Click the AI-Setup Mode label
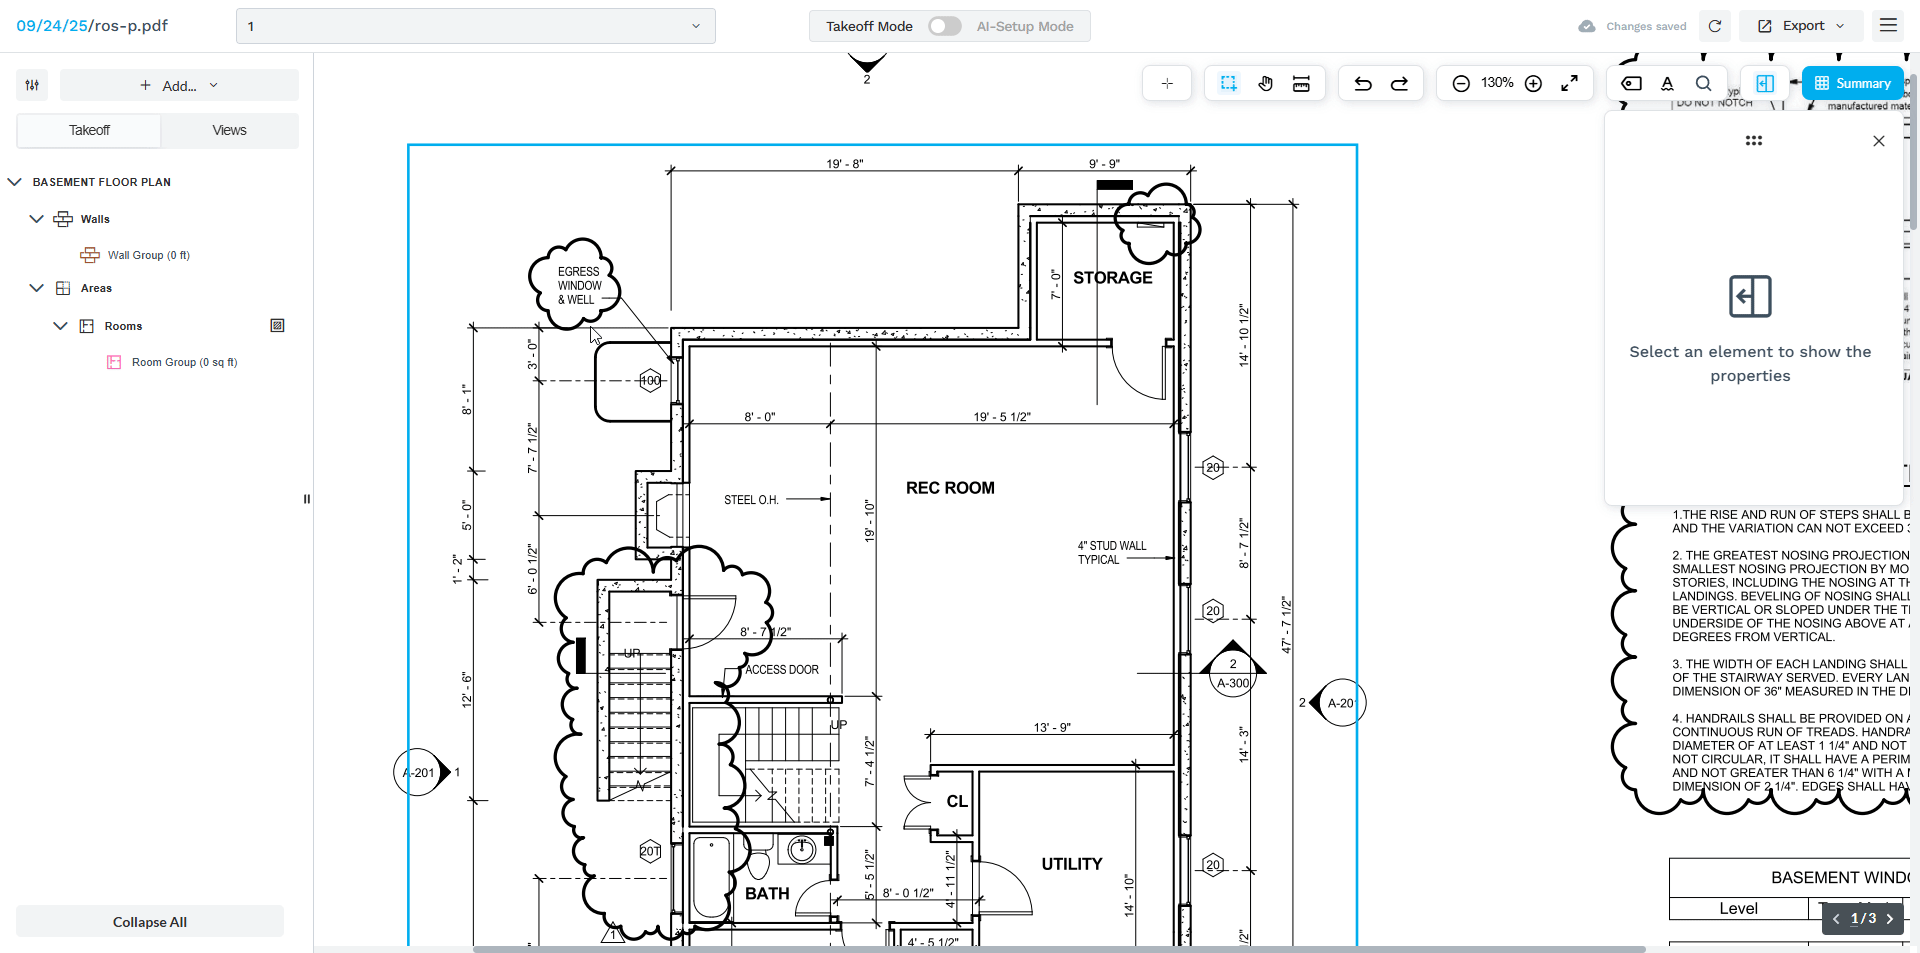Screen dimensions: 1920x953 point(1025,26)
